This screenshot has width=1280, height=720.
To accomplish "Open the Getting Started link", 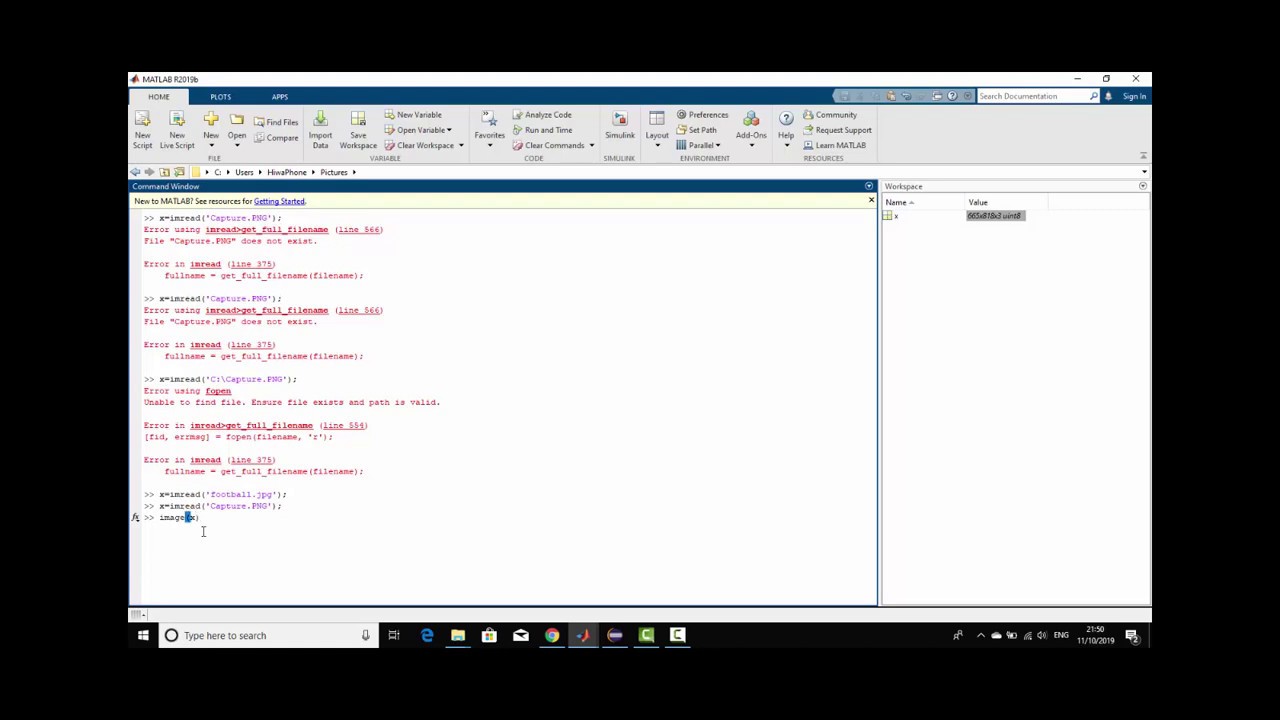I will (279, 201).
